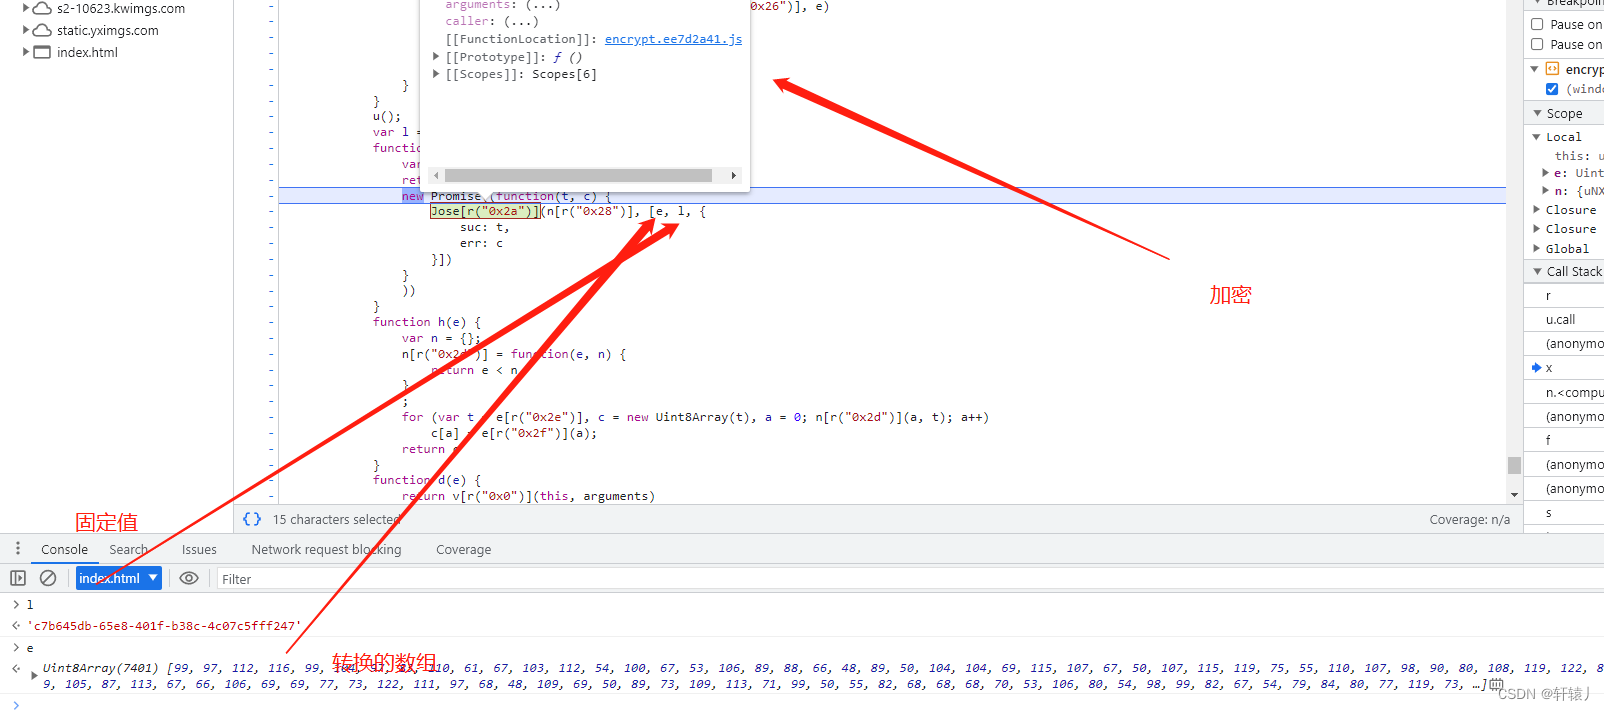This screenshot has height=710, width=1604.
Task: Click the encrypt script file icon in Breakpoints
Action: pos(1552,69)
